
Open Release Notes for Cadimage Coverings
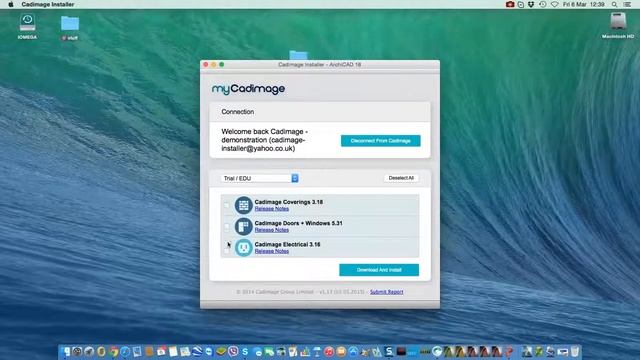click(x=271, y=209)
